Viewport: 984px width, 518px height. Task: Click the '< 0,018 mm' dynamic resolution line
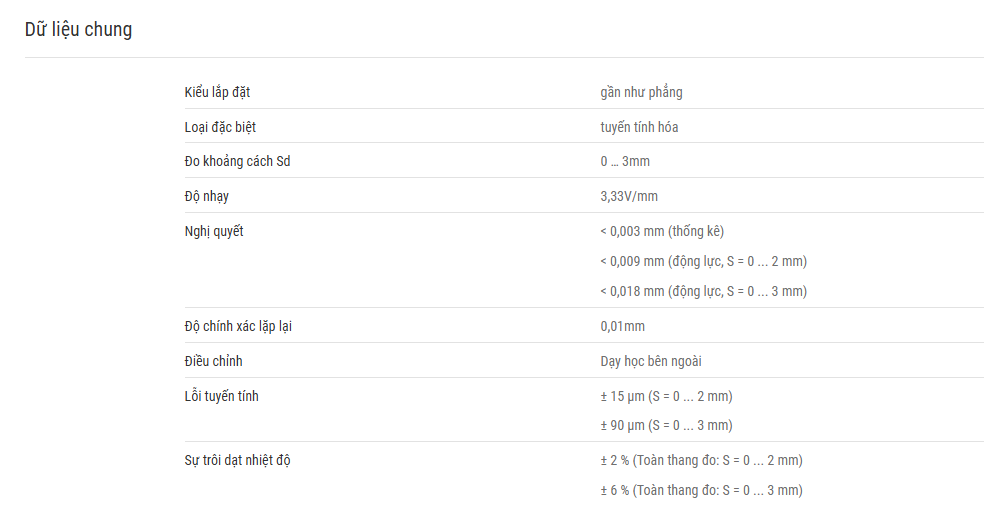(x=703, y=291)
